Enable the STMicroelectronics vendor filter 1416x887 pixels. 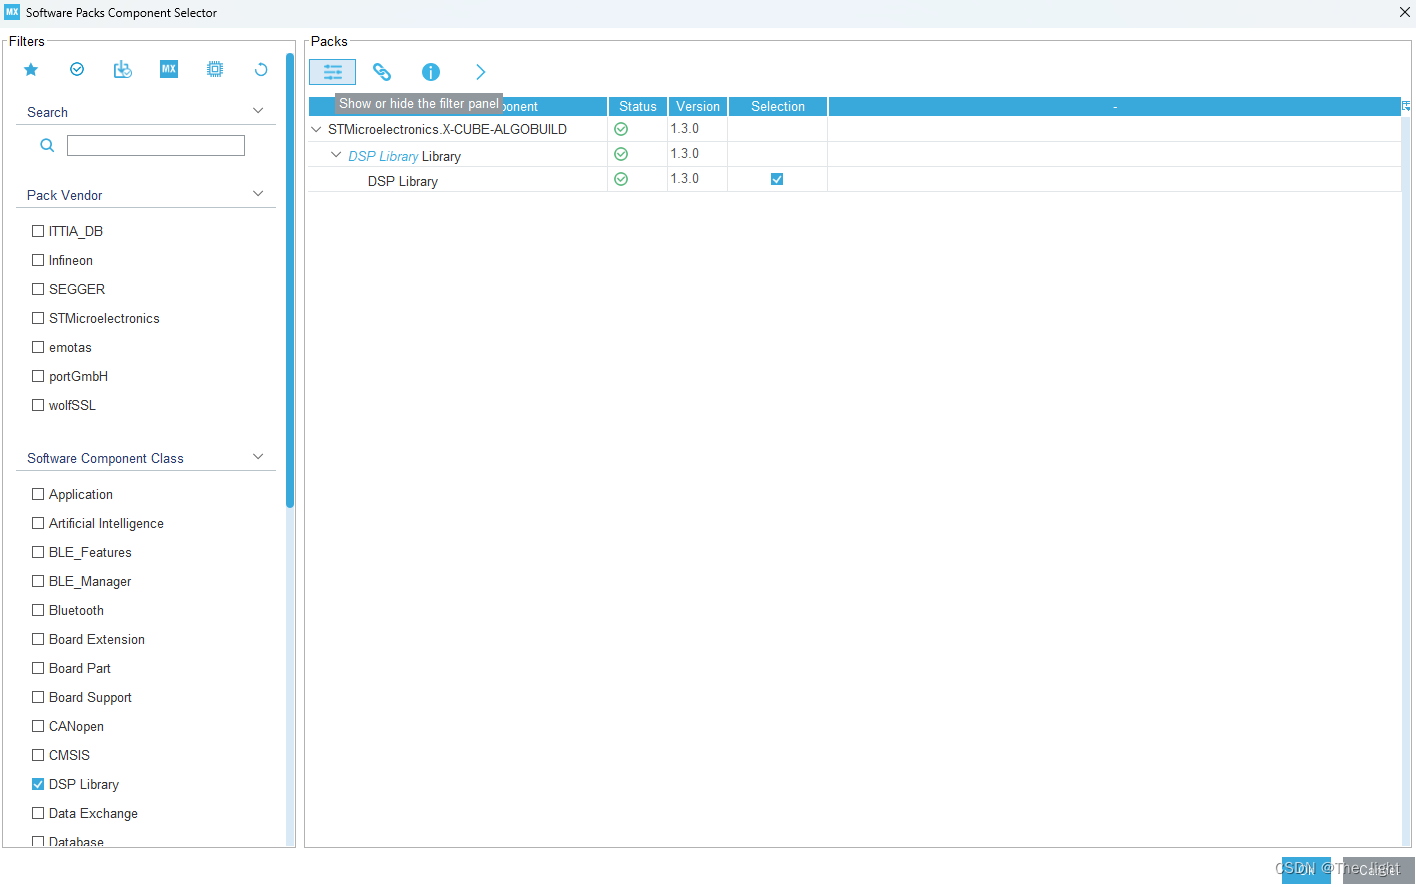[38, 318]
